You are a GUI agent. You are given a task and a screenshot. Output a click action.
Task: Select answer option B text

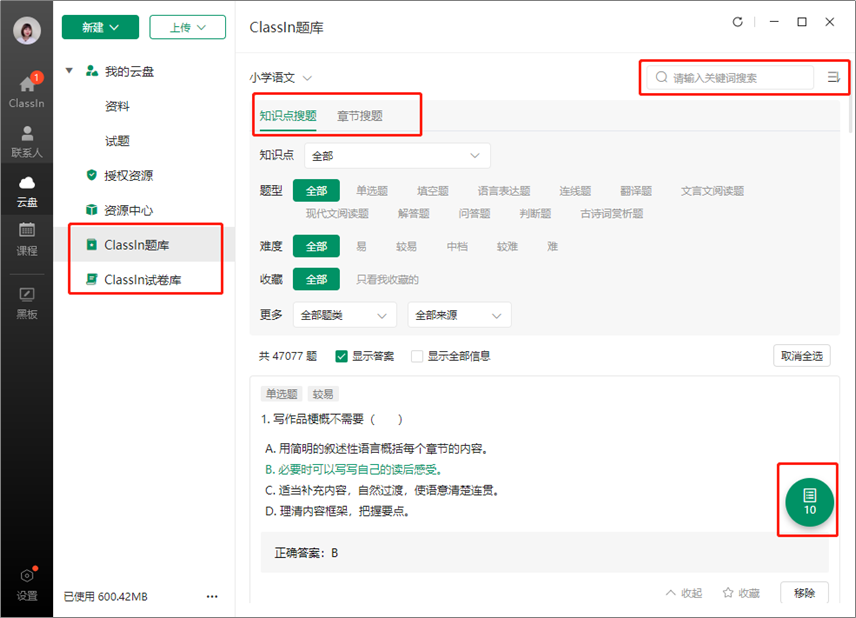point(353,470)
